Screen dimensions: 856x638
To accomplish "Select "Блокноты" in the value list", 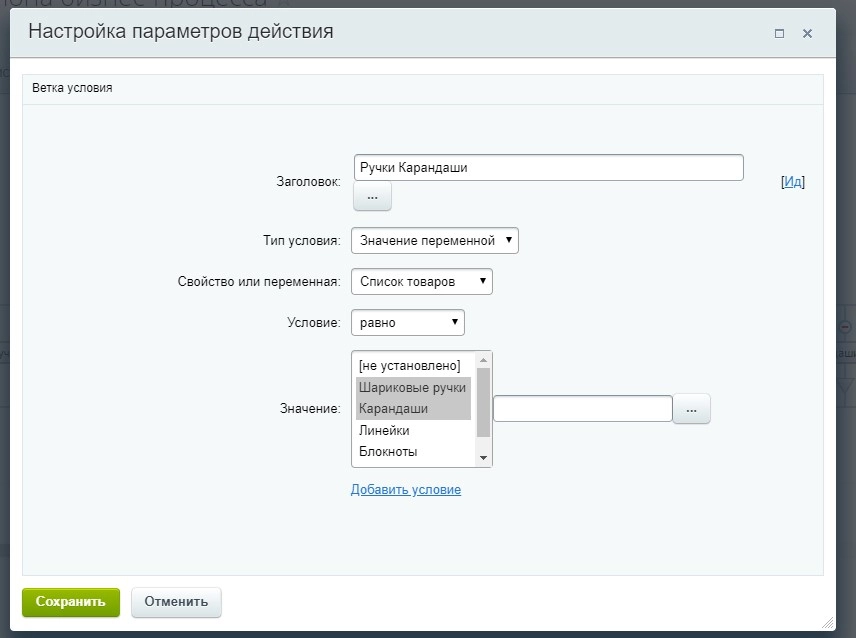I will coord(386,452).
